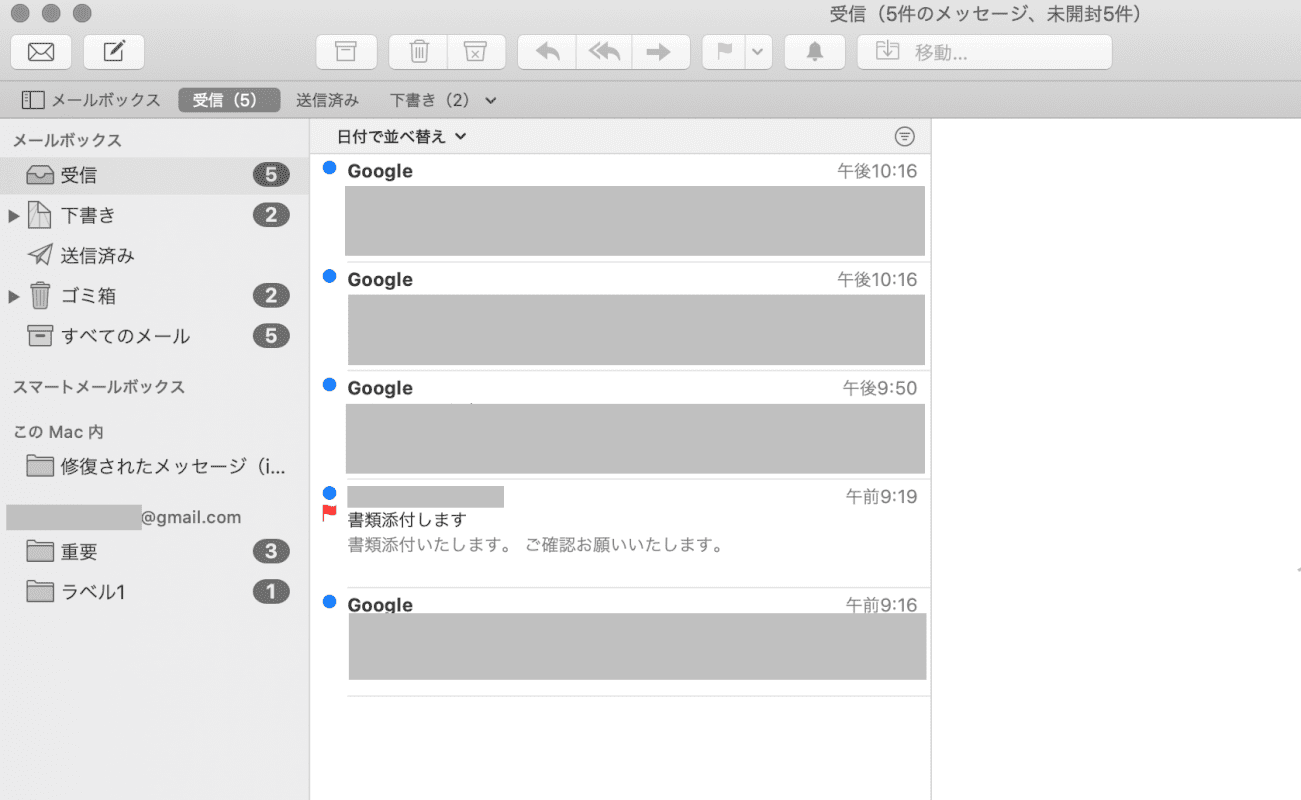Click 午前9:19 timestamp on flagged message
The height and width of the screenshot is (800, 1301).
click(x=881, y=496)
